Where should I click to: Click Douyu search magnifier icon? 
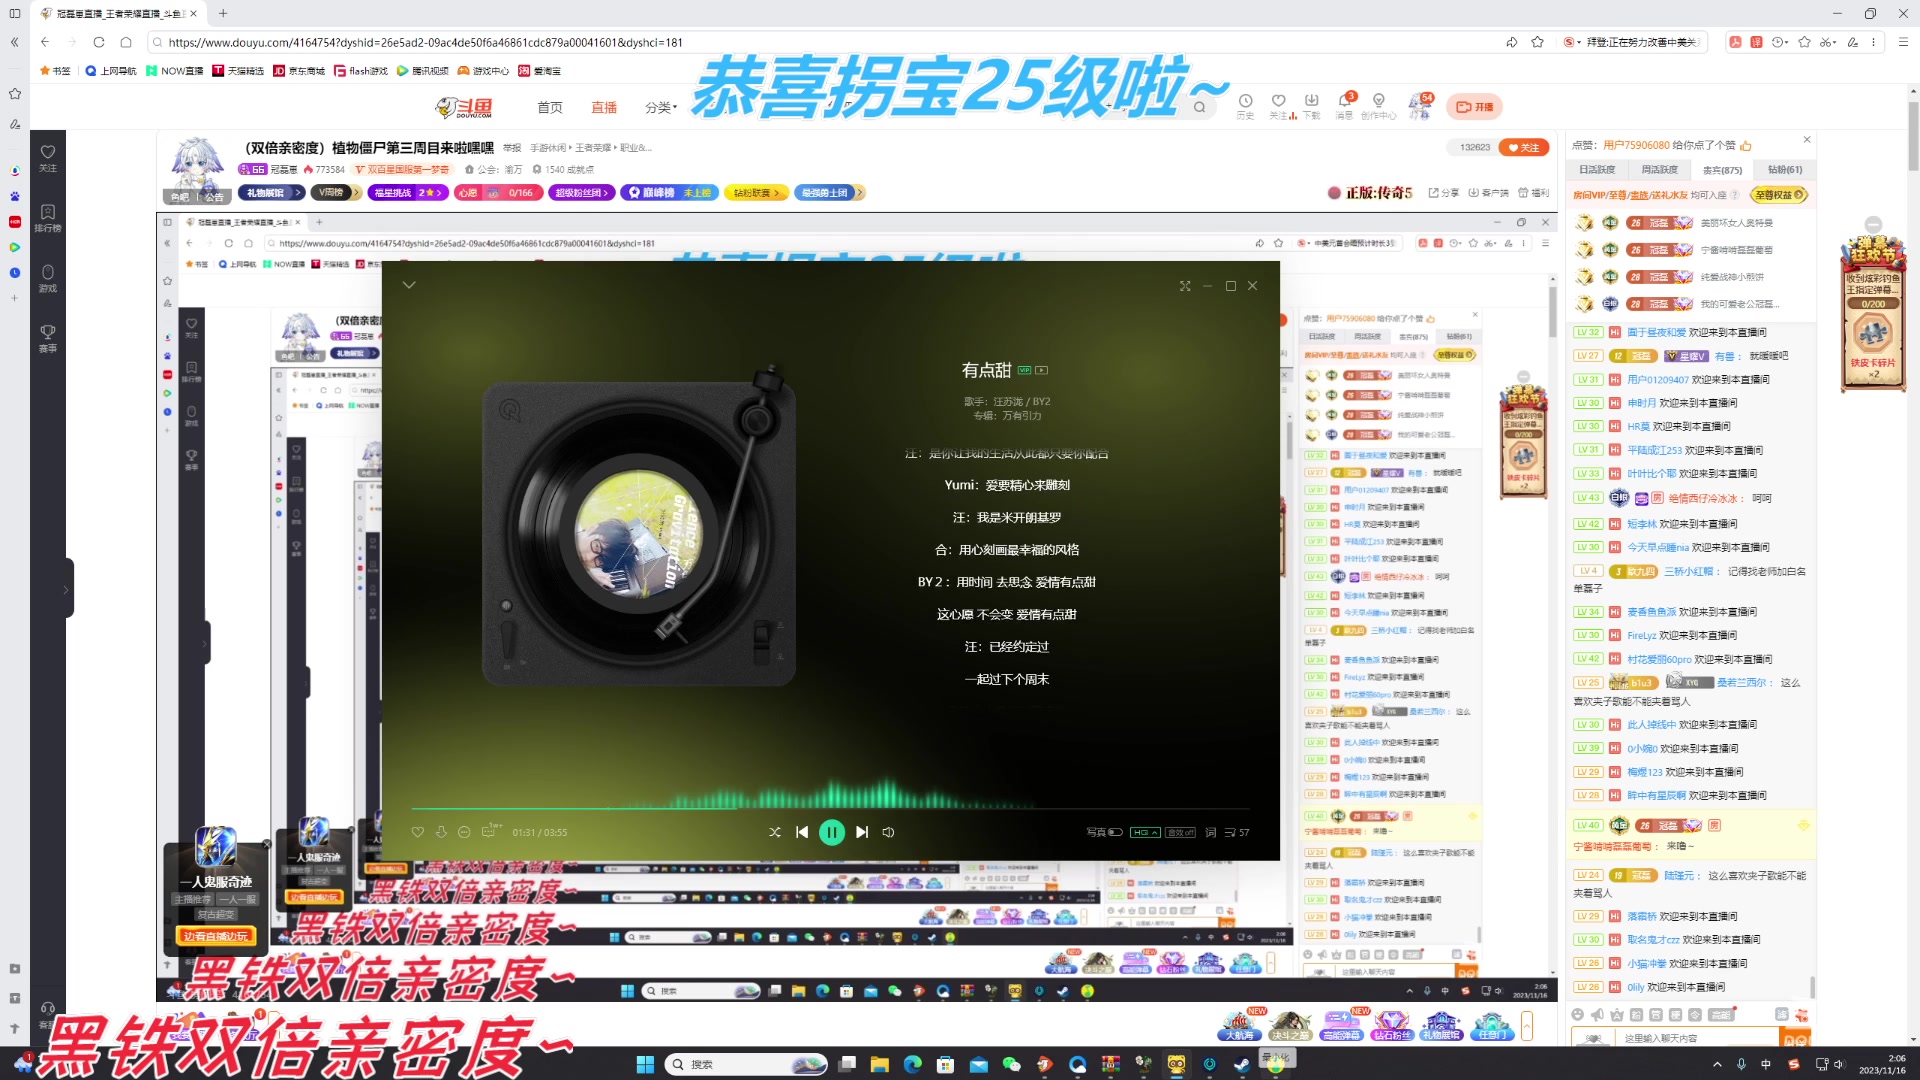1199,107
